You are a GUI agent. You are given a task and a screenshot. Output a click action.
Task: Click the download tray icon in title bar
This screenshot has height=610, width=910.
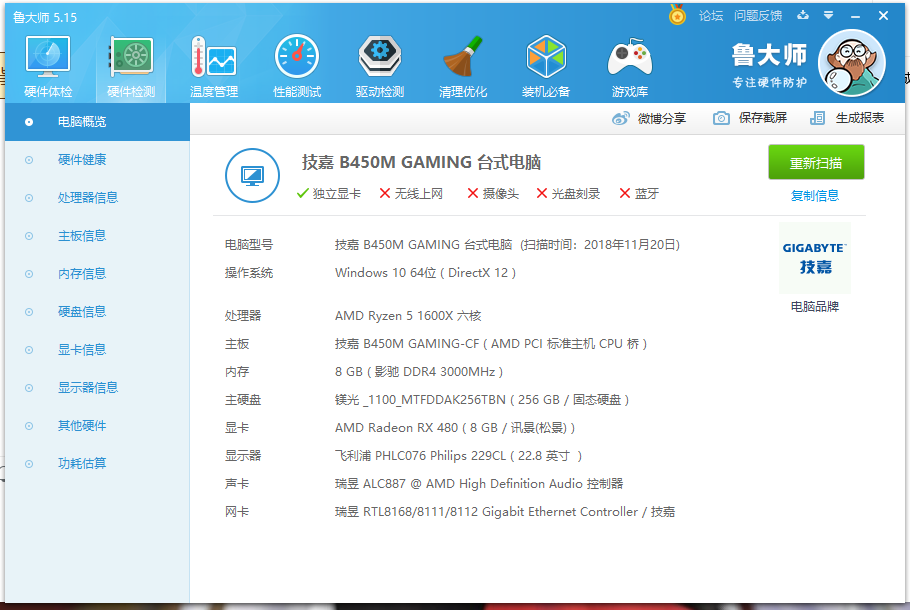click(x=802, y=15)
